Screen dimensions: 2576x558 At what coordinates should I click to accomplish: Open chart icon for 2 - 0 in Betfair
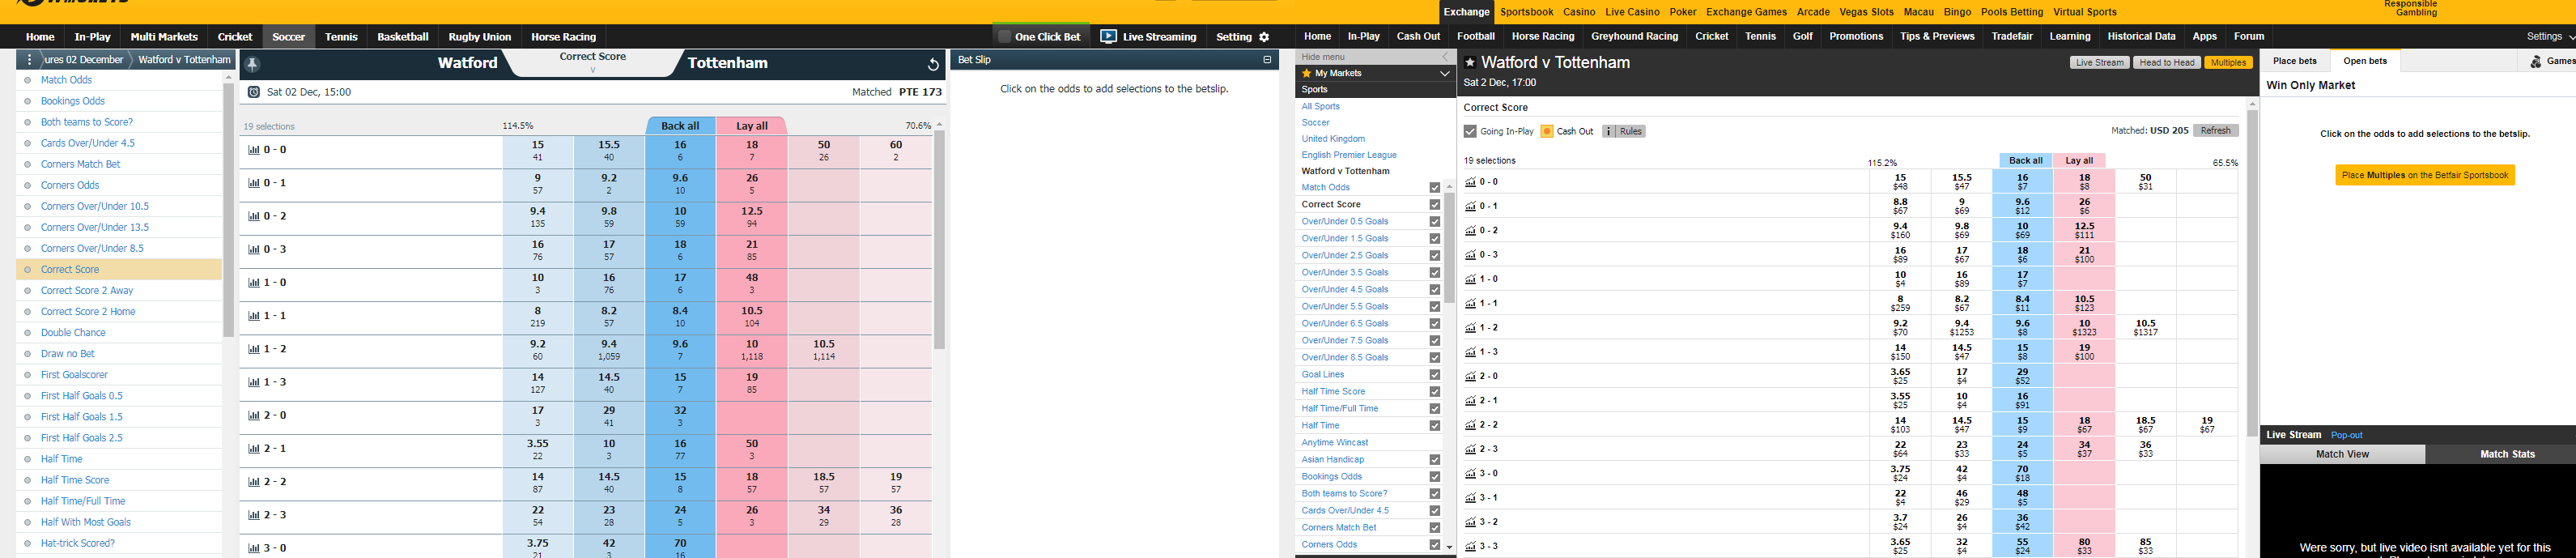(1470, 377)
